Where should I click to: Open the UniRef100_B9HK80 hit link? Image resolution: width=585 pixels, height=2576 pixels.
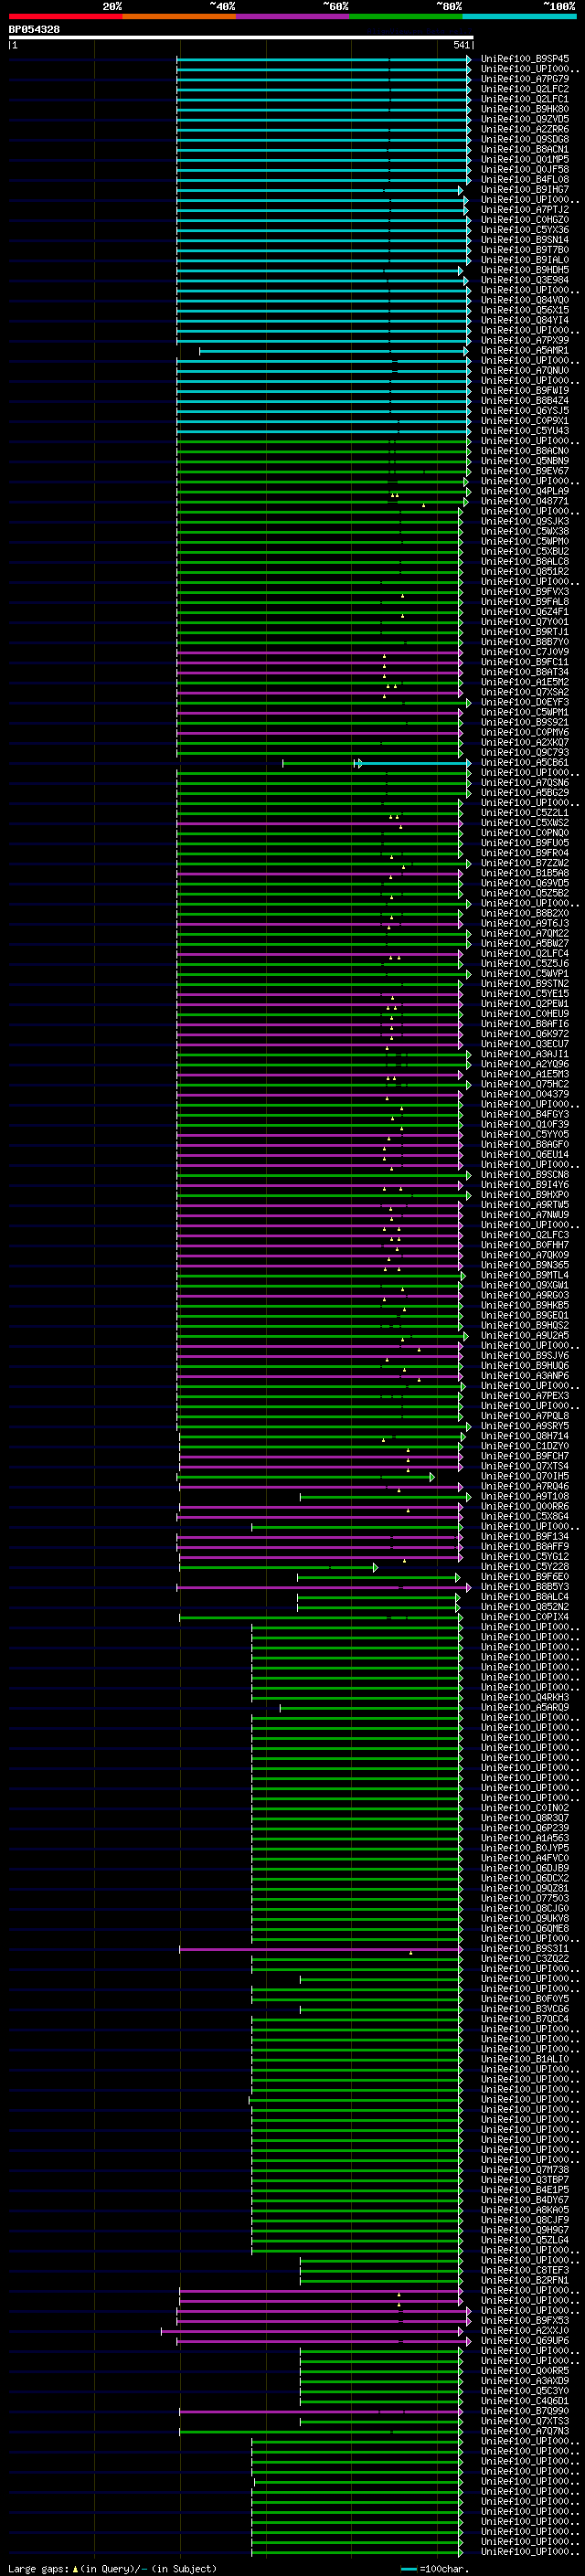click(x=525, y=109)
